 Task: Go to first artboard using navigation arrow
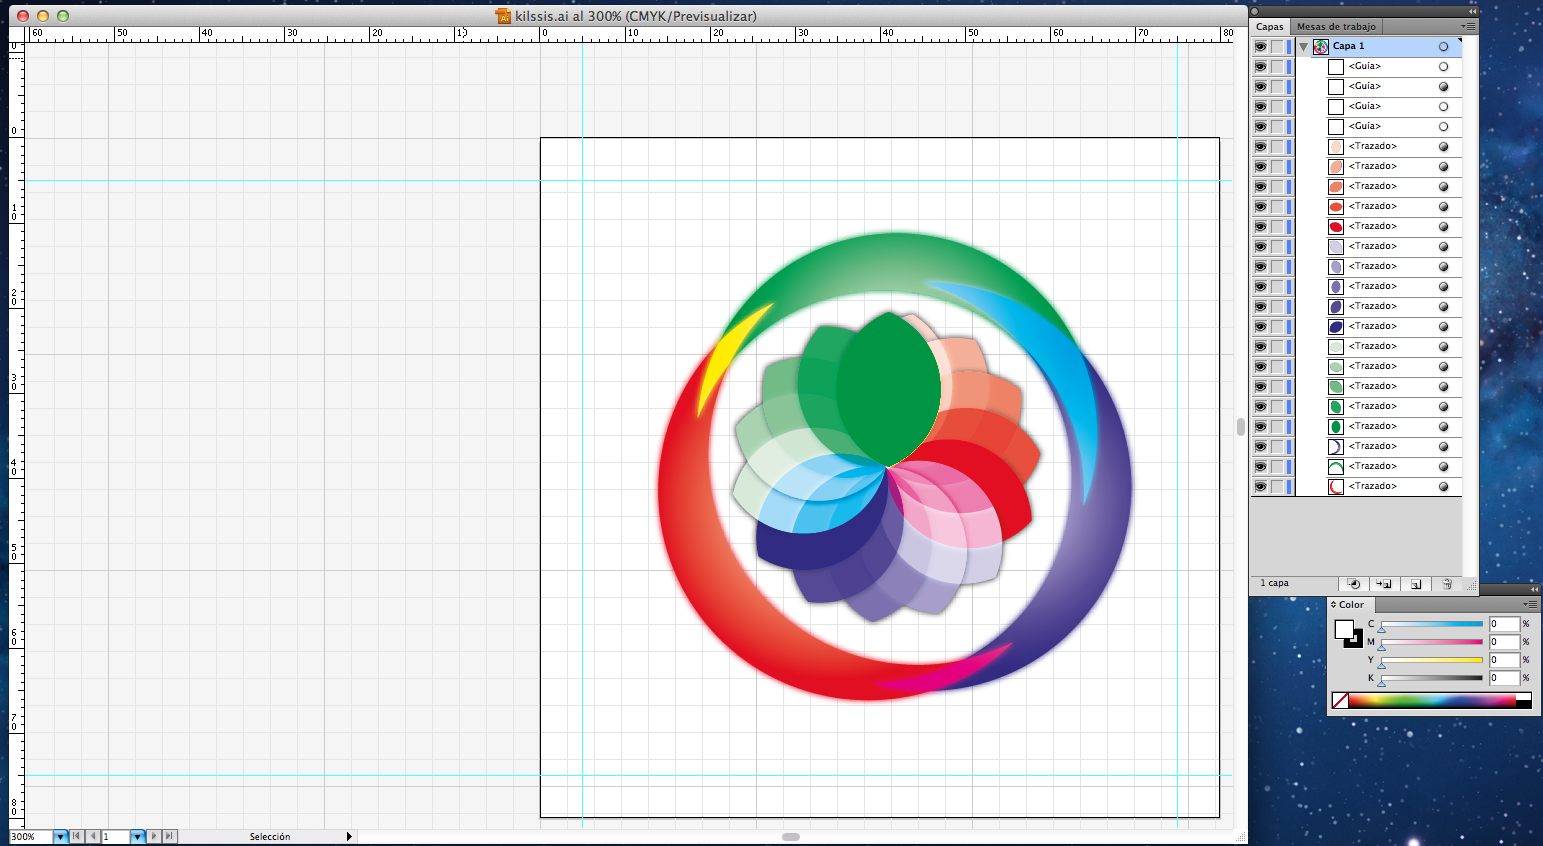click(x=76, y=836)
